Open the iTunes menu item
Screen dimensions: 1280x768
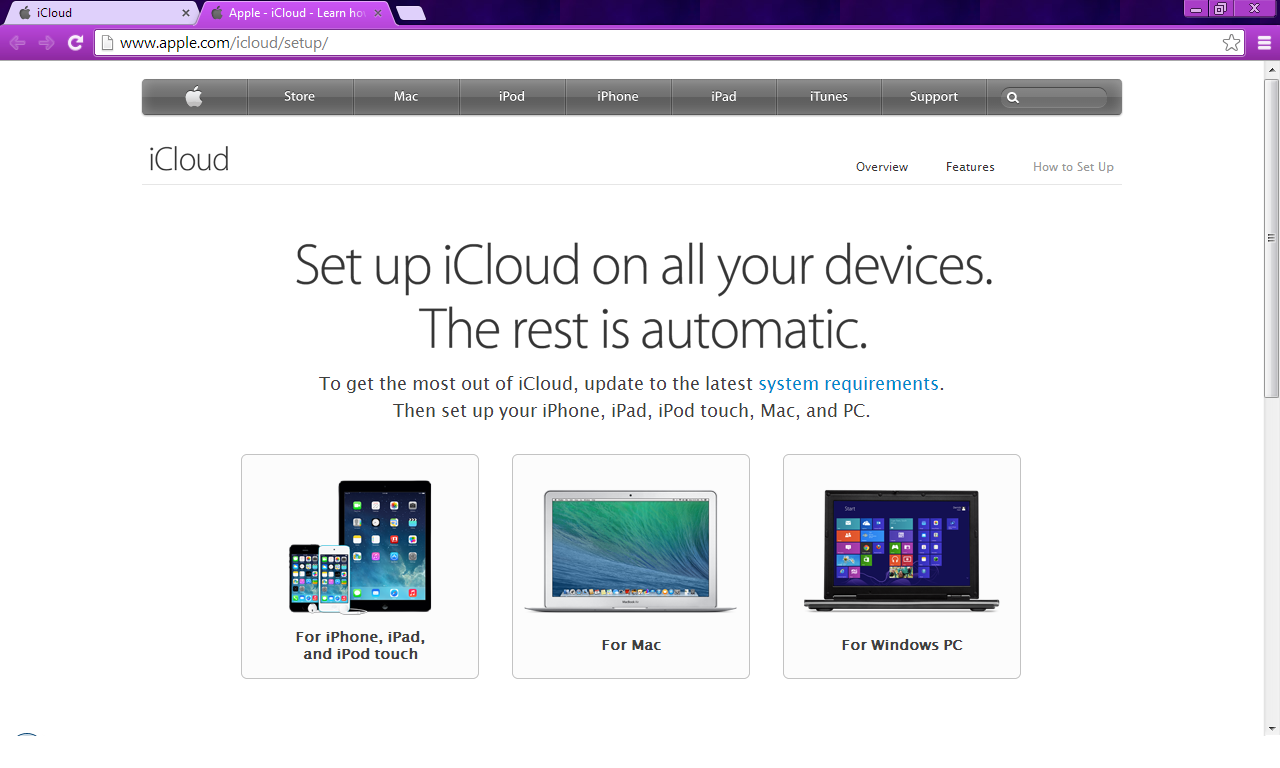click(x=829, y=97)
